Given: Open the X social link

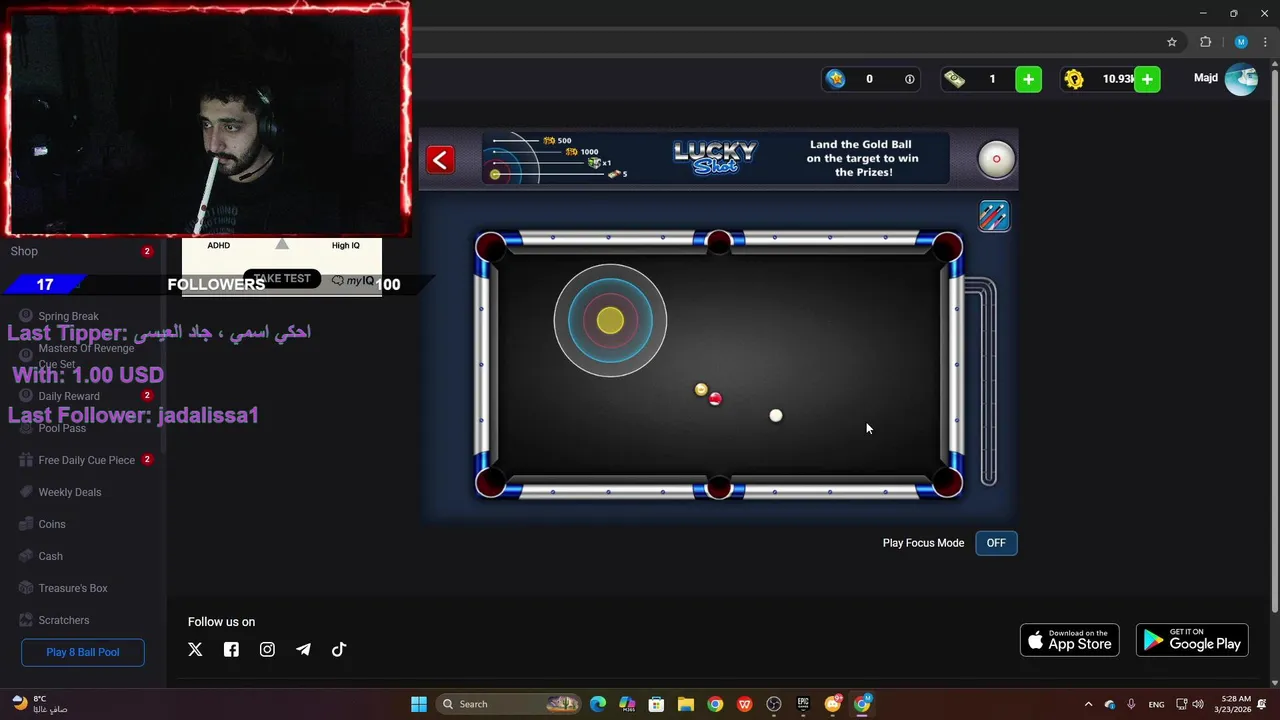Looking at the screenshot, I should click(x=195, y=649).
